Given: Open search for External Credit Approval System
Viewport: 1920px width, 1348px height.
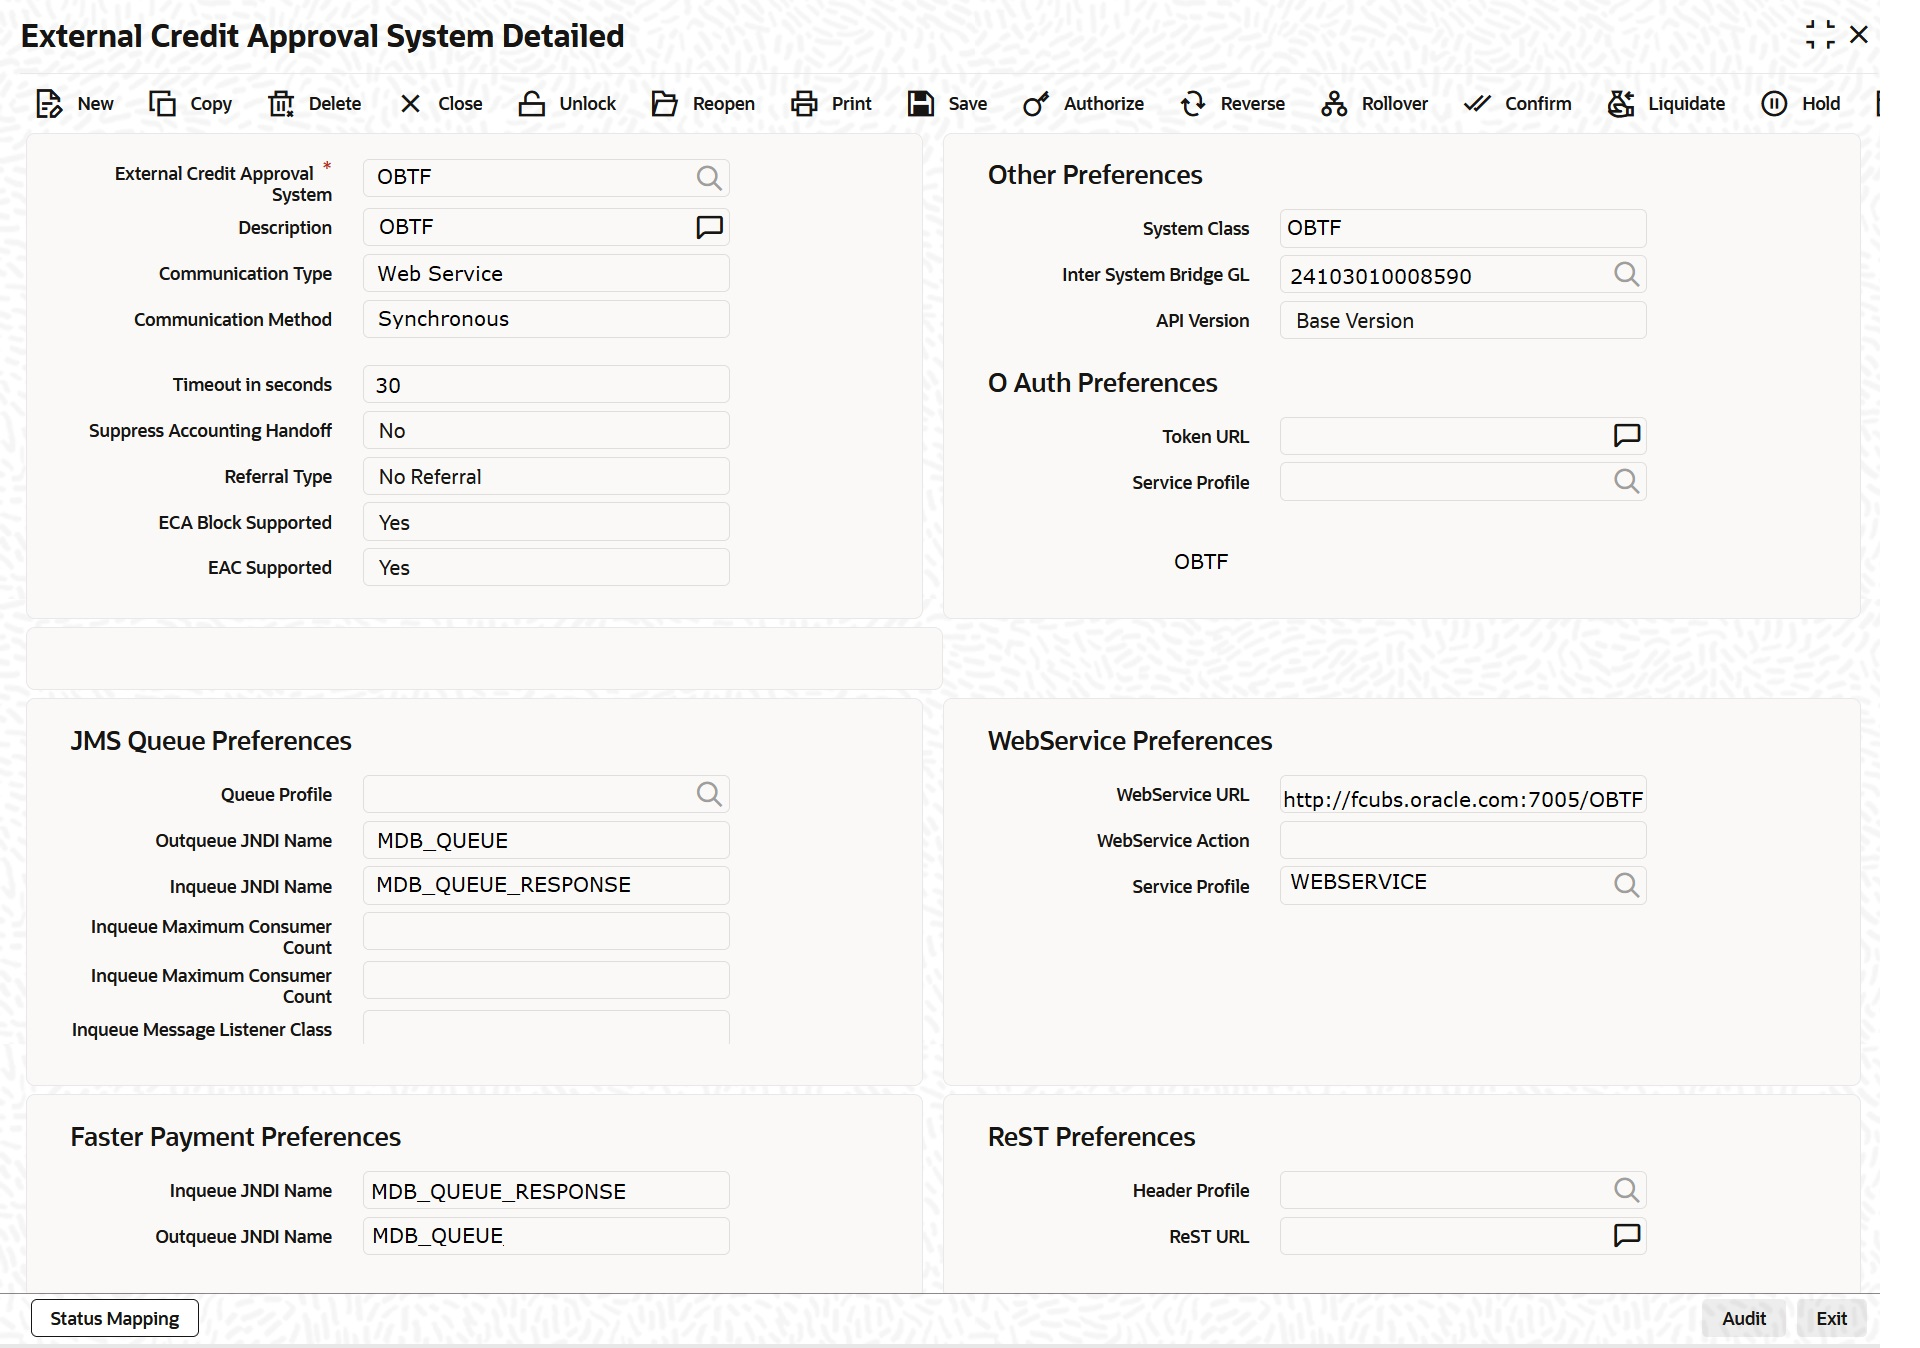Looking at the screenshot, I should click(x=709, y=178).
